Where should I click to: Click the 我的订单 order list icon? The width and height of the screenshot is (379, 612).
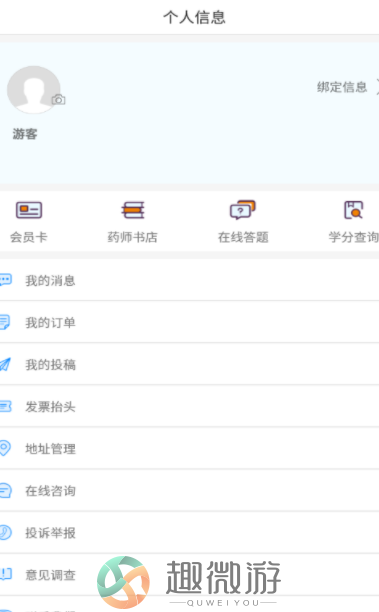[x=5, y=322]
